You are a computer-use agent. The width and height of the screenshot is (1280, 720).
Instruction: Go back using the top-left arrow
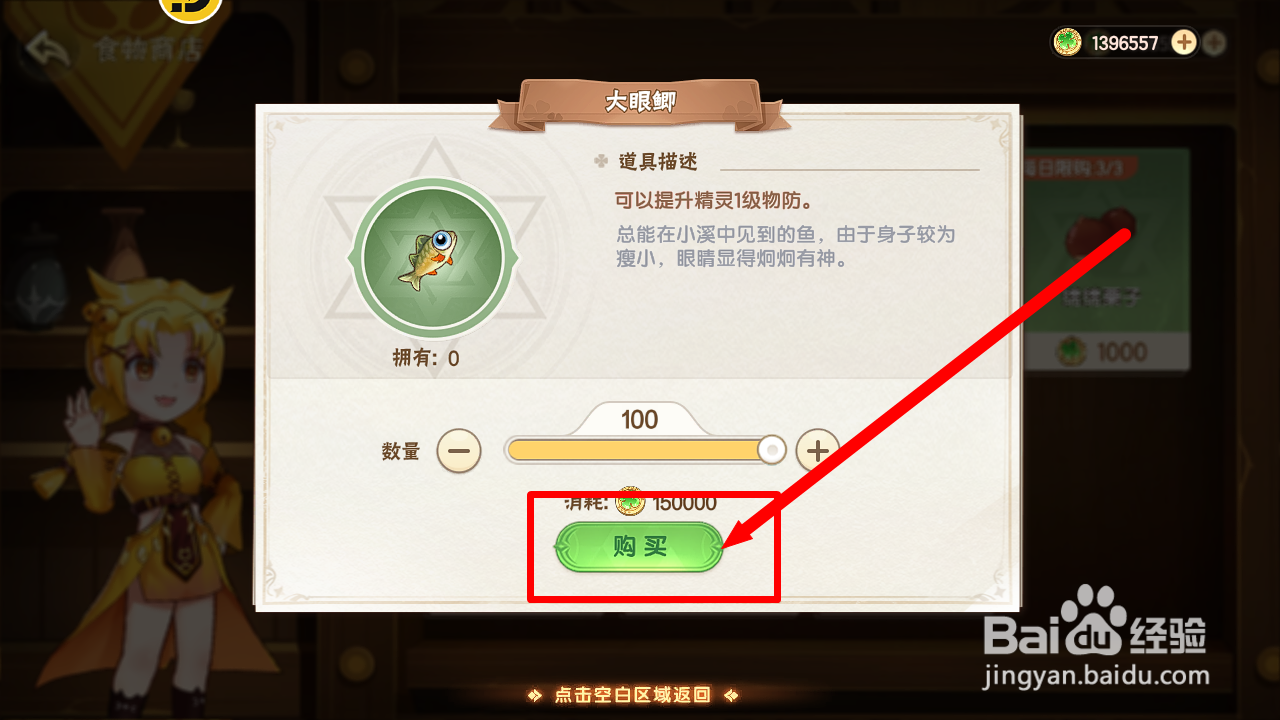tap(48, 49)
